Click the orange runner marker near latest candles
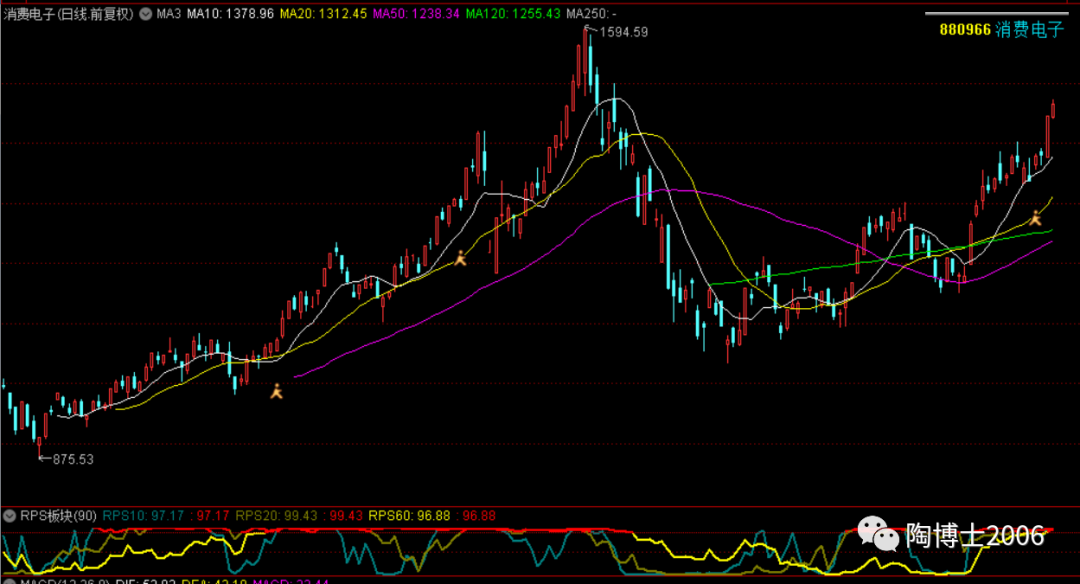The image size is (1080, 584). pyautogui.click(x=1035, y=218)
